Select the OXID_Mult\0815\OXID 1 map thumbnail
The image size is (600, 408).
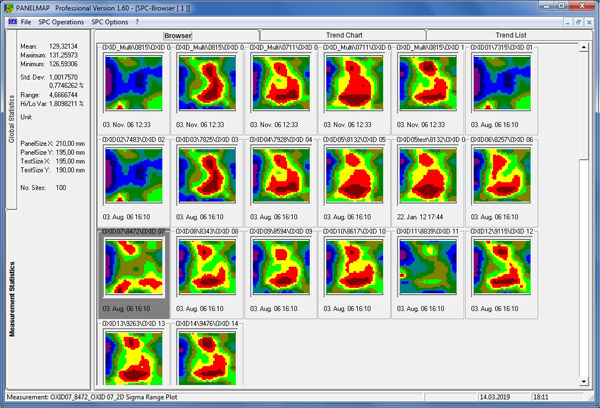428,83
